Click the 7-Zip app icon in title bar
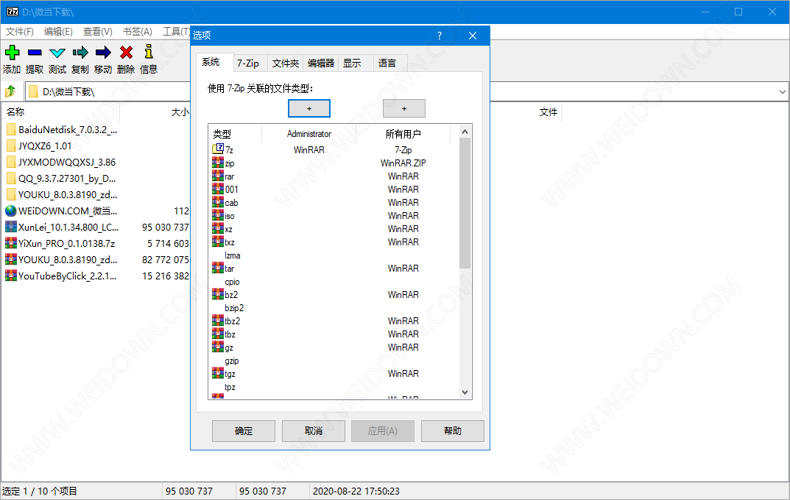This screenshot has width=790, height=500. (12, 12)
